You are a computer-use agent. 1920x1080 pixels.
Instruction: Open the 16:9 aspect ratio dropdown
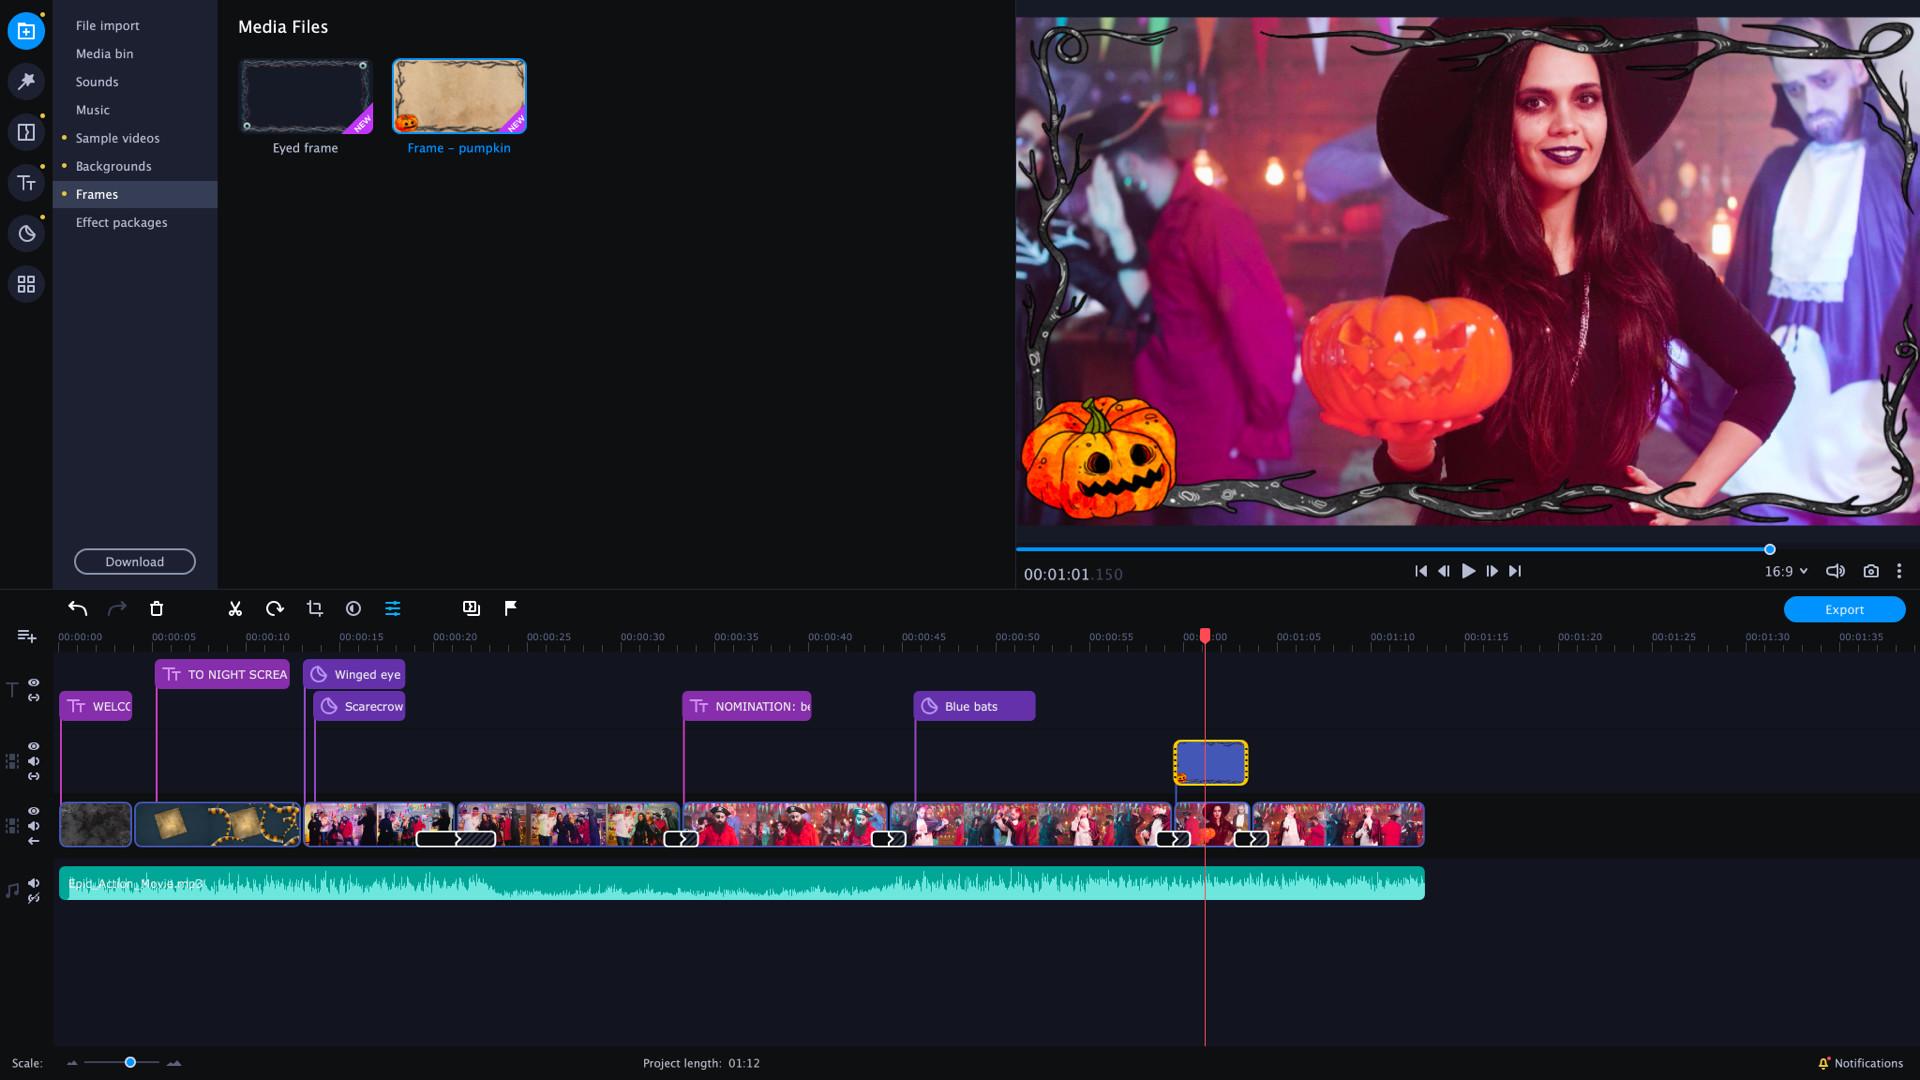coord(1785,571)
